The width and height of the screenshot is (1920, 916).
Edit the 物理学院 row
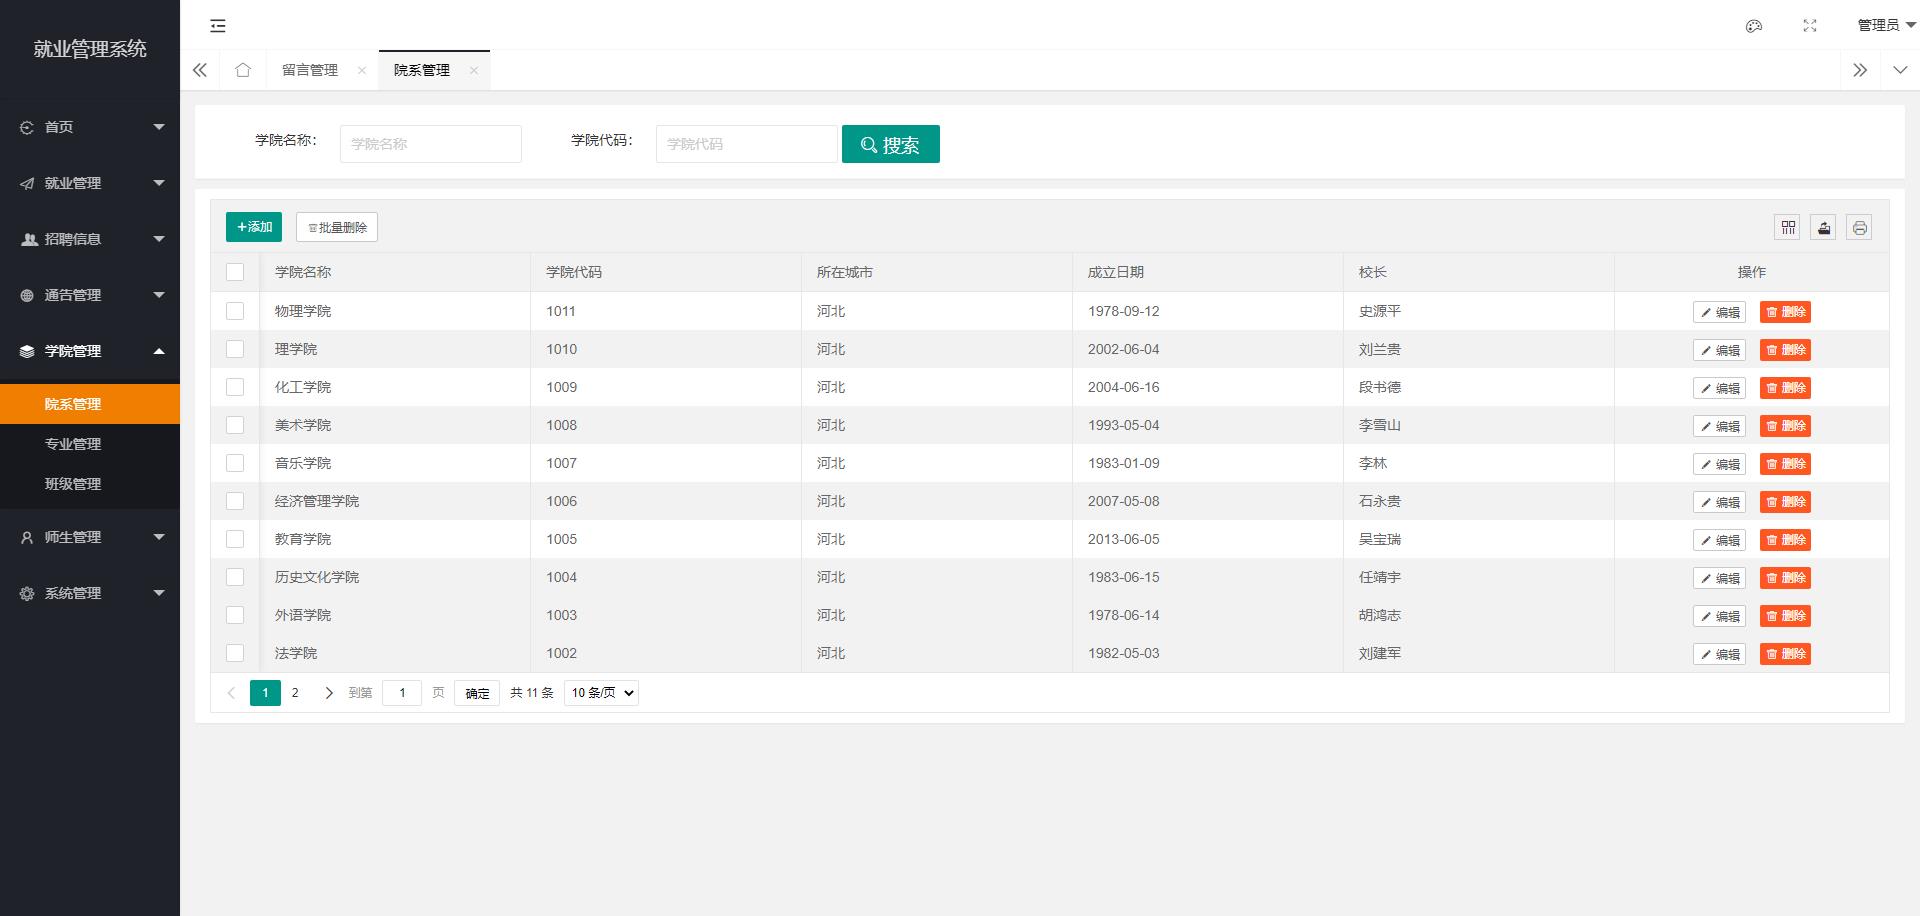tap(1719, 312)
